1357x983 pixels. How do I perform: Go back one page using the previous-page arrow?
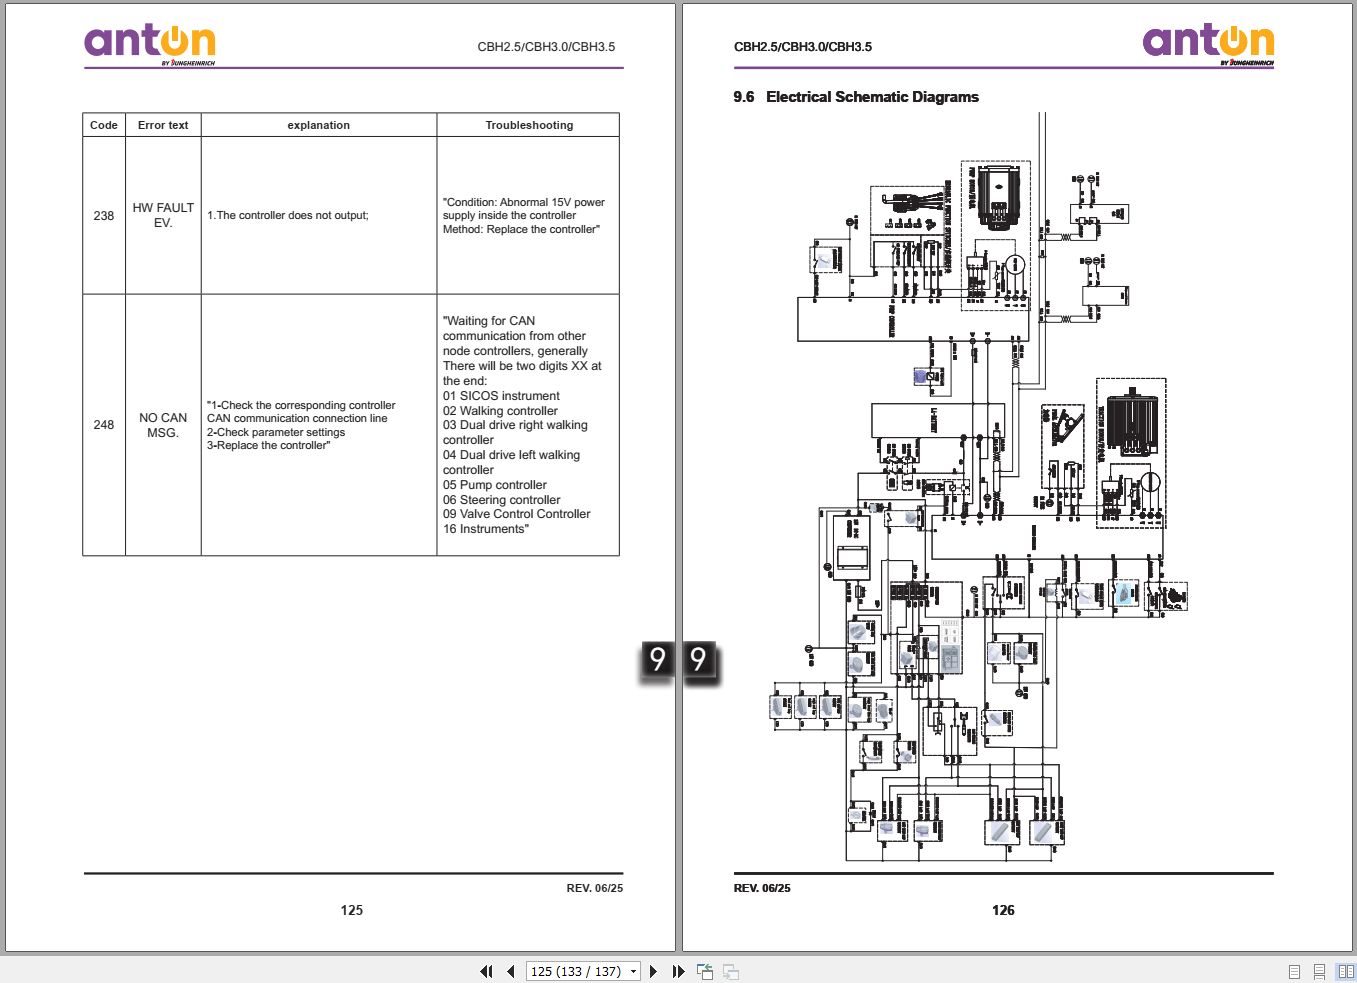pyautogui.click(x=509, y=971)
